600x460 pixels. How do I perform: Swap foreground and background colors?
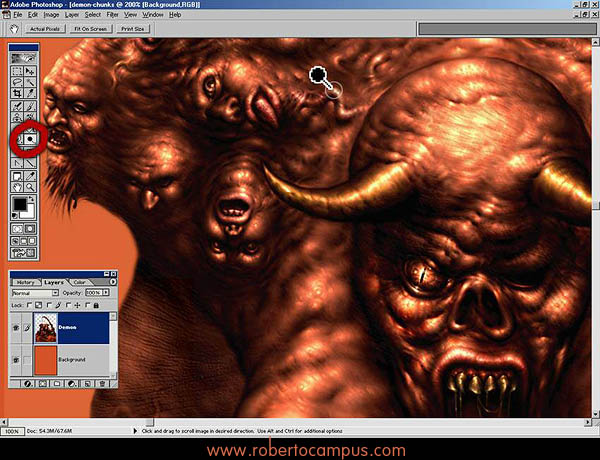(x=31, y=199)
